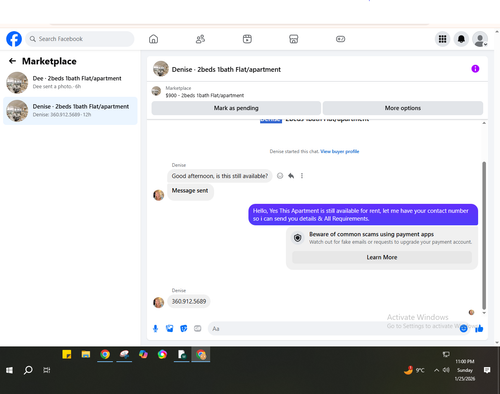This screenshot has width=500, height=394.
Task: Open the Reels video tab icon
Action: [247, 39]
